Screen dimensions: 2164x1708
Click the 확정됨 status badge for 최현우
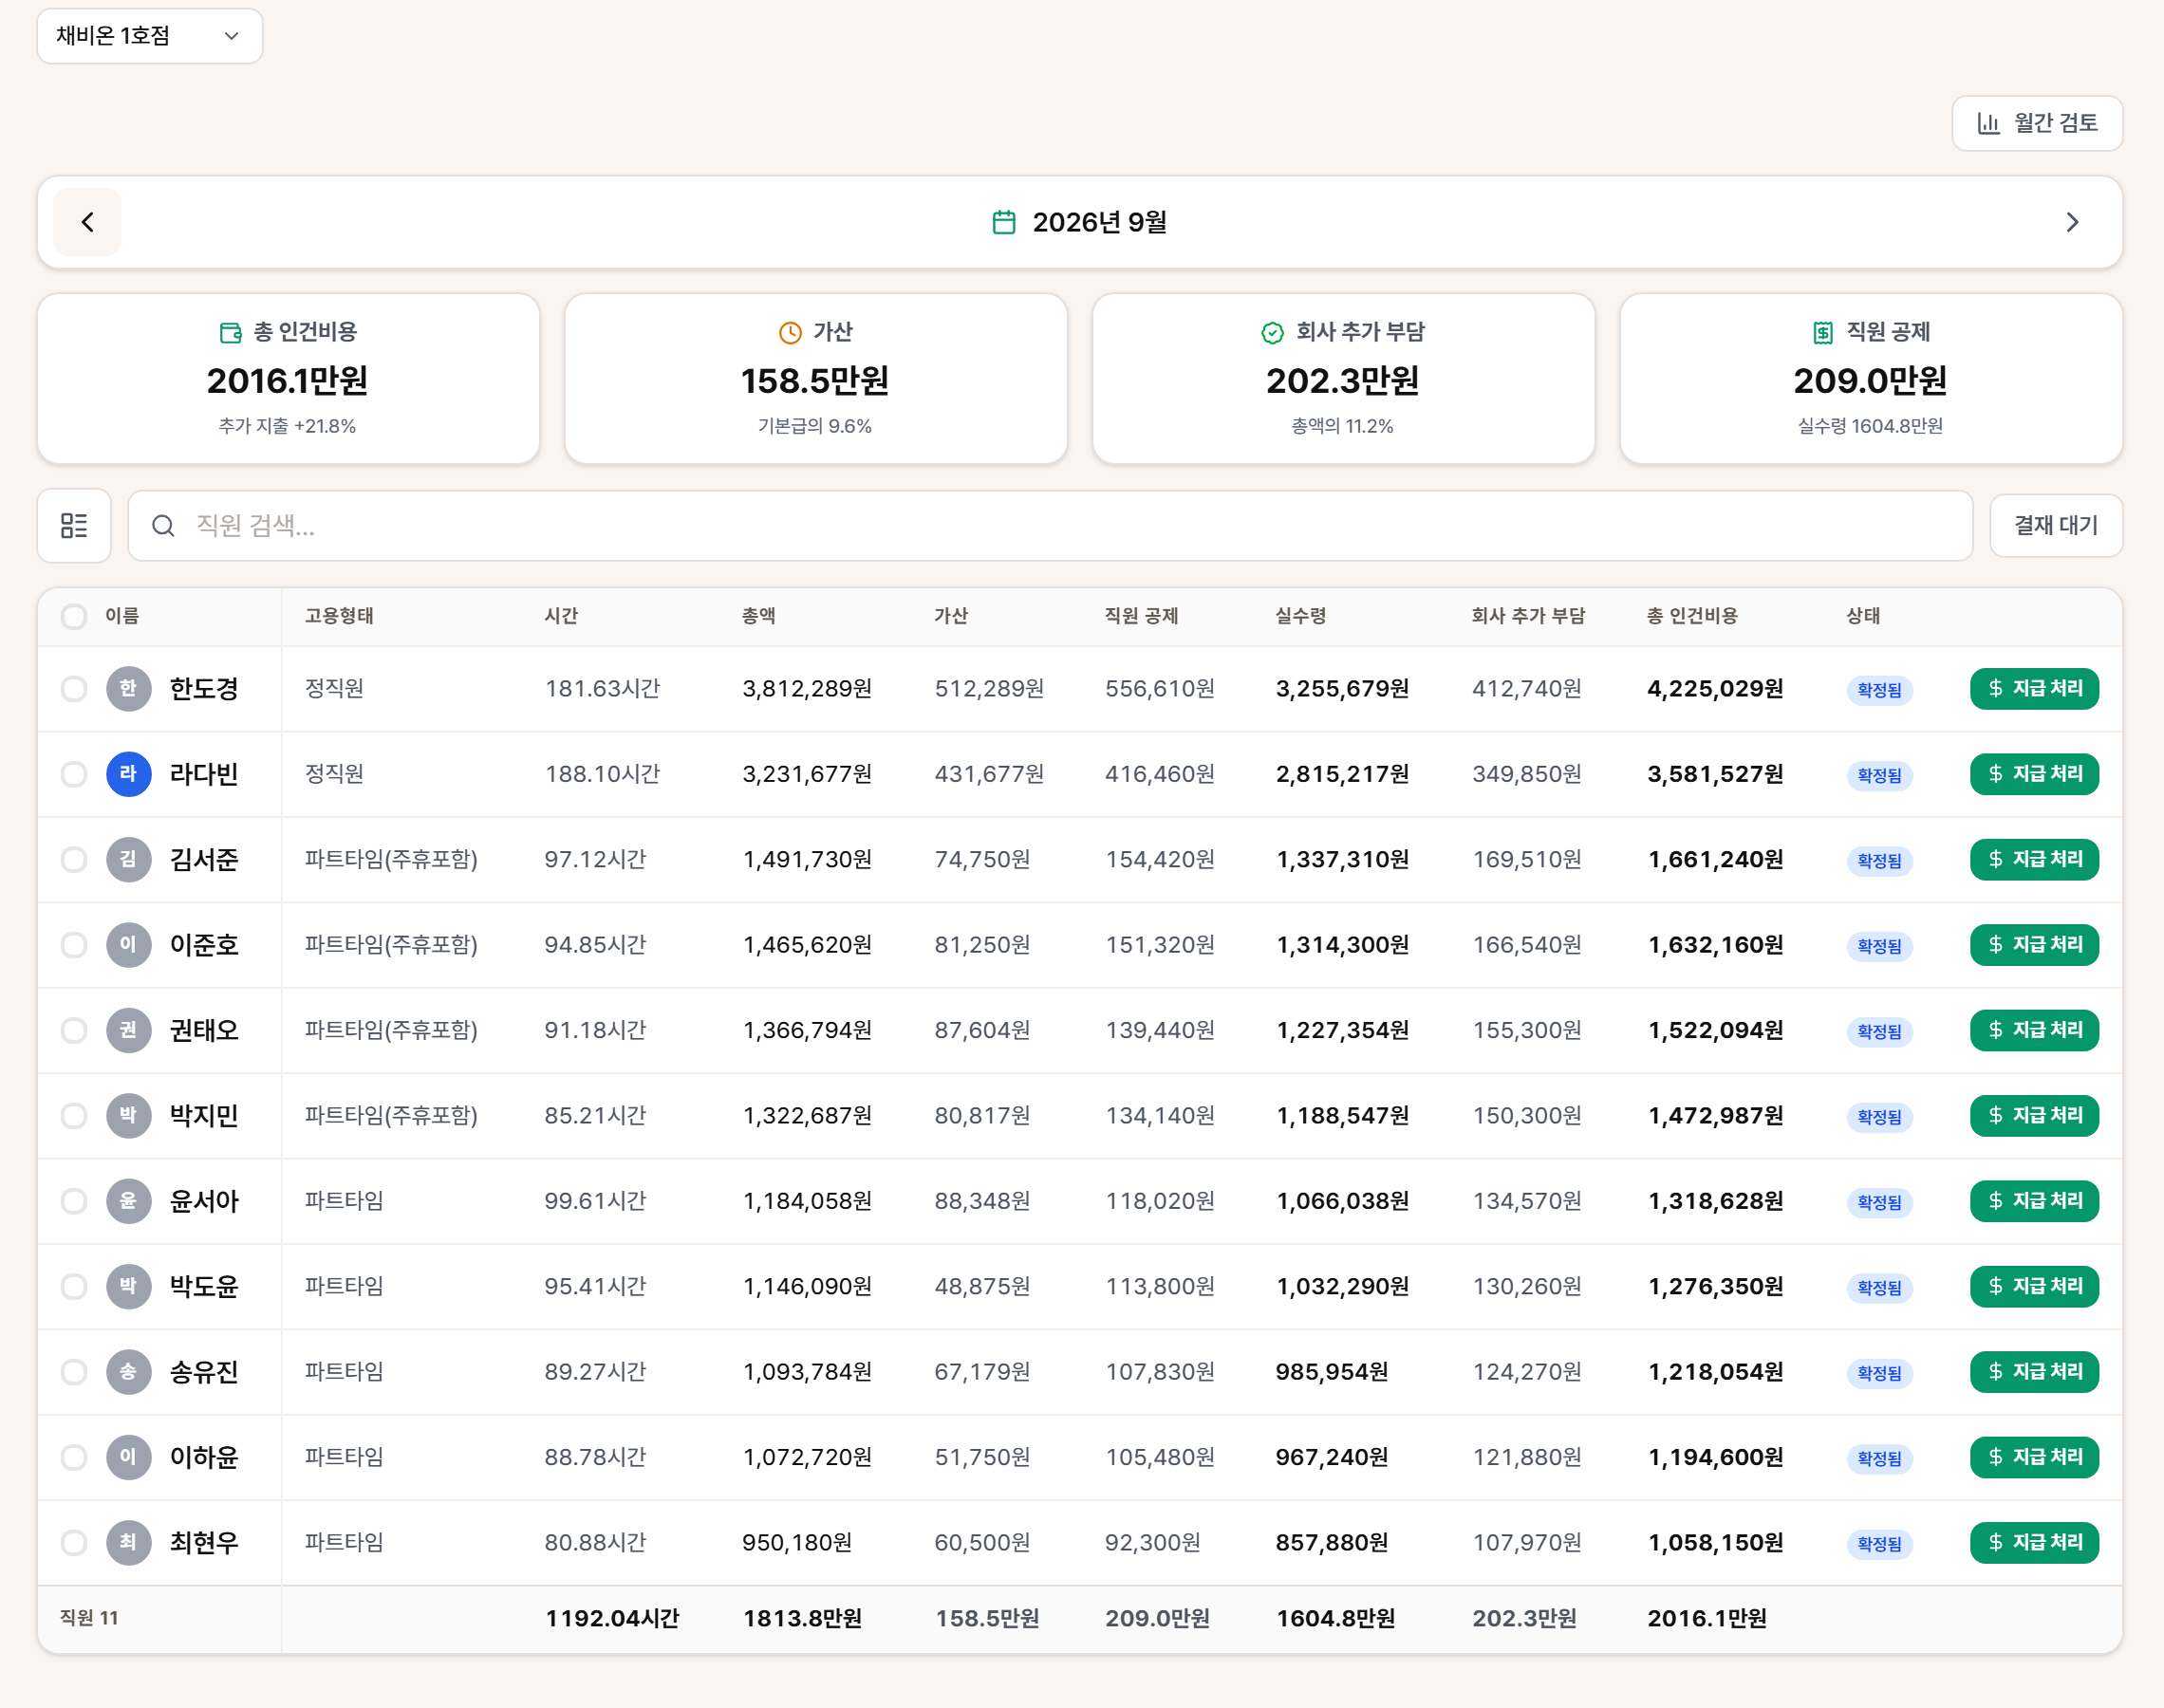tap(1879, 1544)
